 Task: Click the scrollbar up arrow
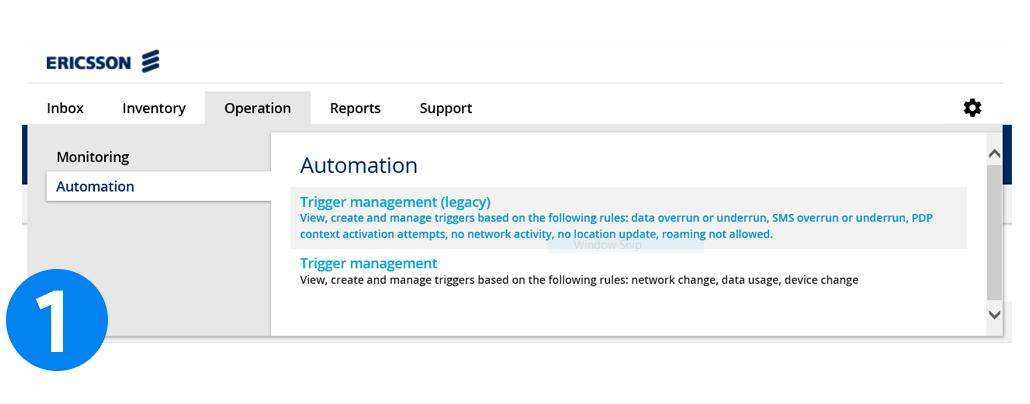point(995,154)
